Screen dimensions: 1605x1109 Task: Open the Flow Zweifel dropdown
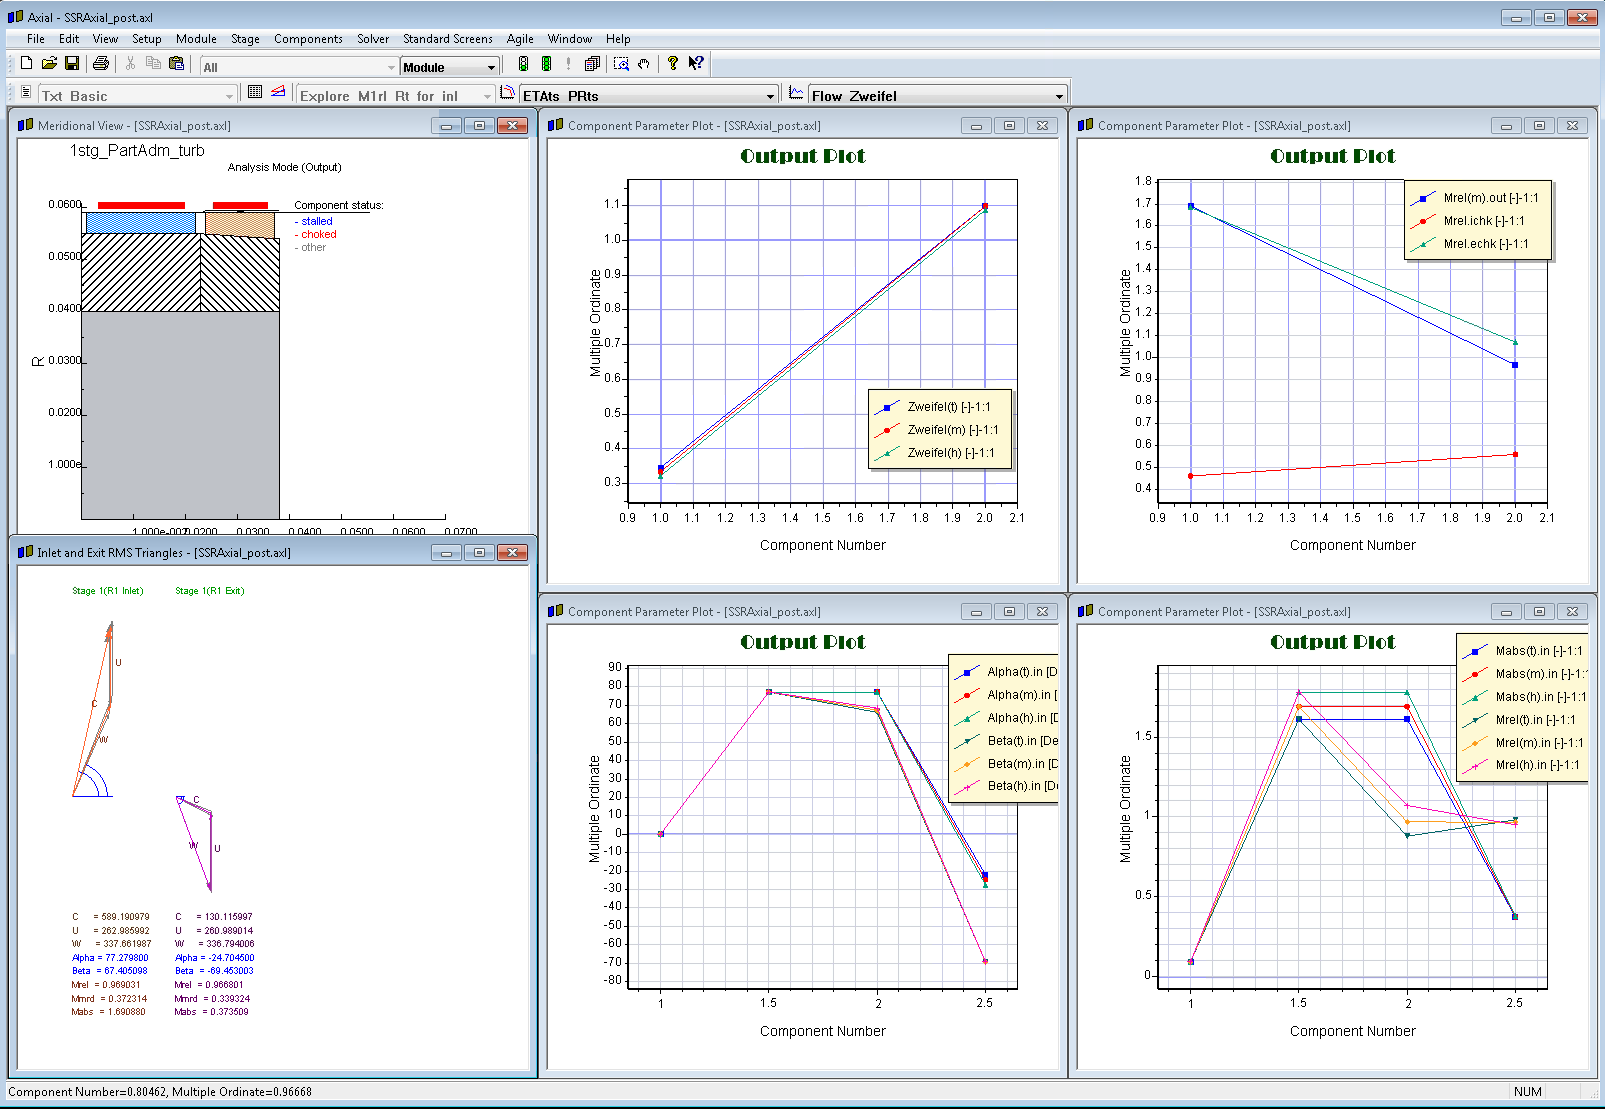point(1059,97)
